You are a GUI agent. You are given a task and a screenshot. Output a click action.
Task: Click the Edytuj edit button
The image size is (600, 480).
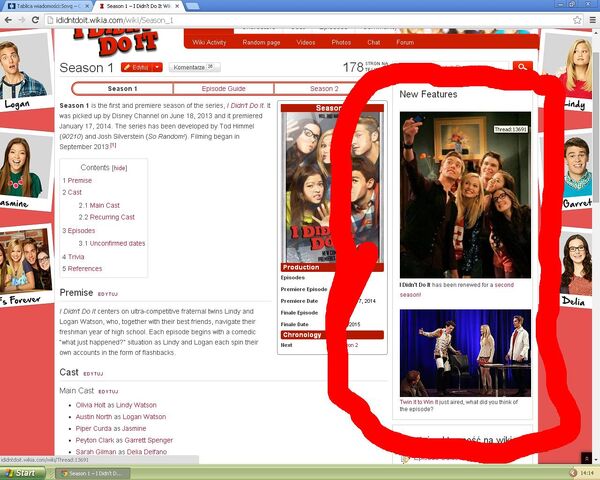click(x=137, y=67)
